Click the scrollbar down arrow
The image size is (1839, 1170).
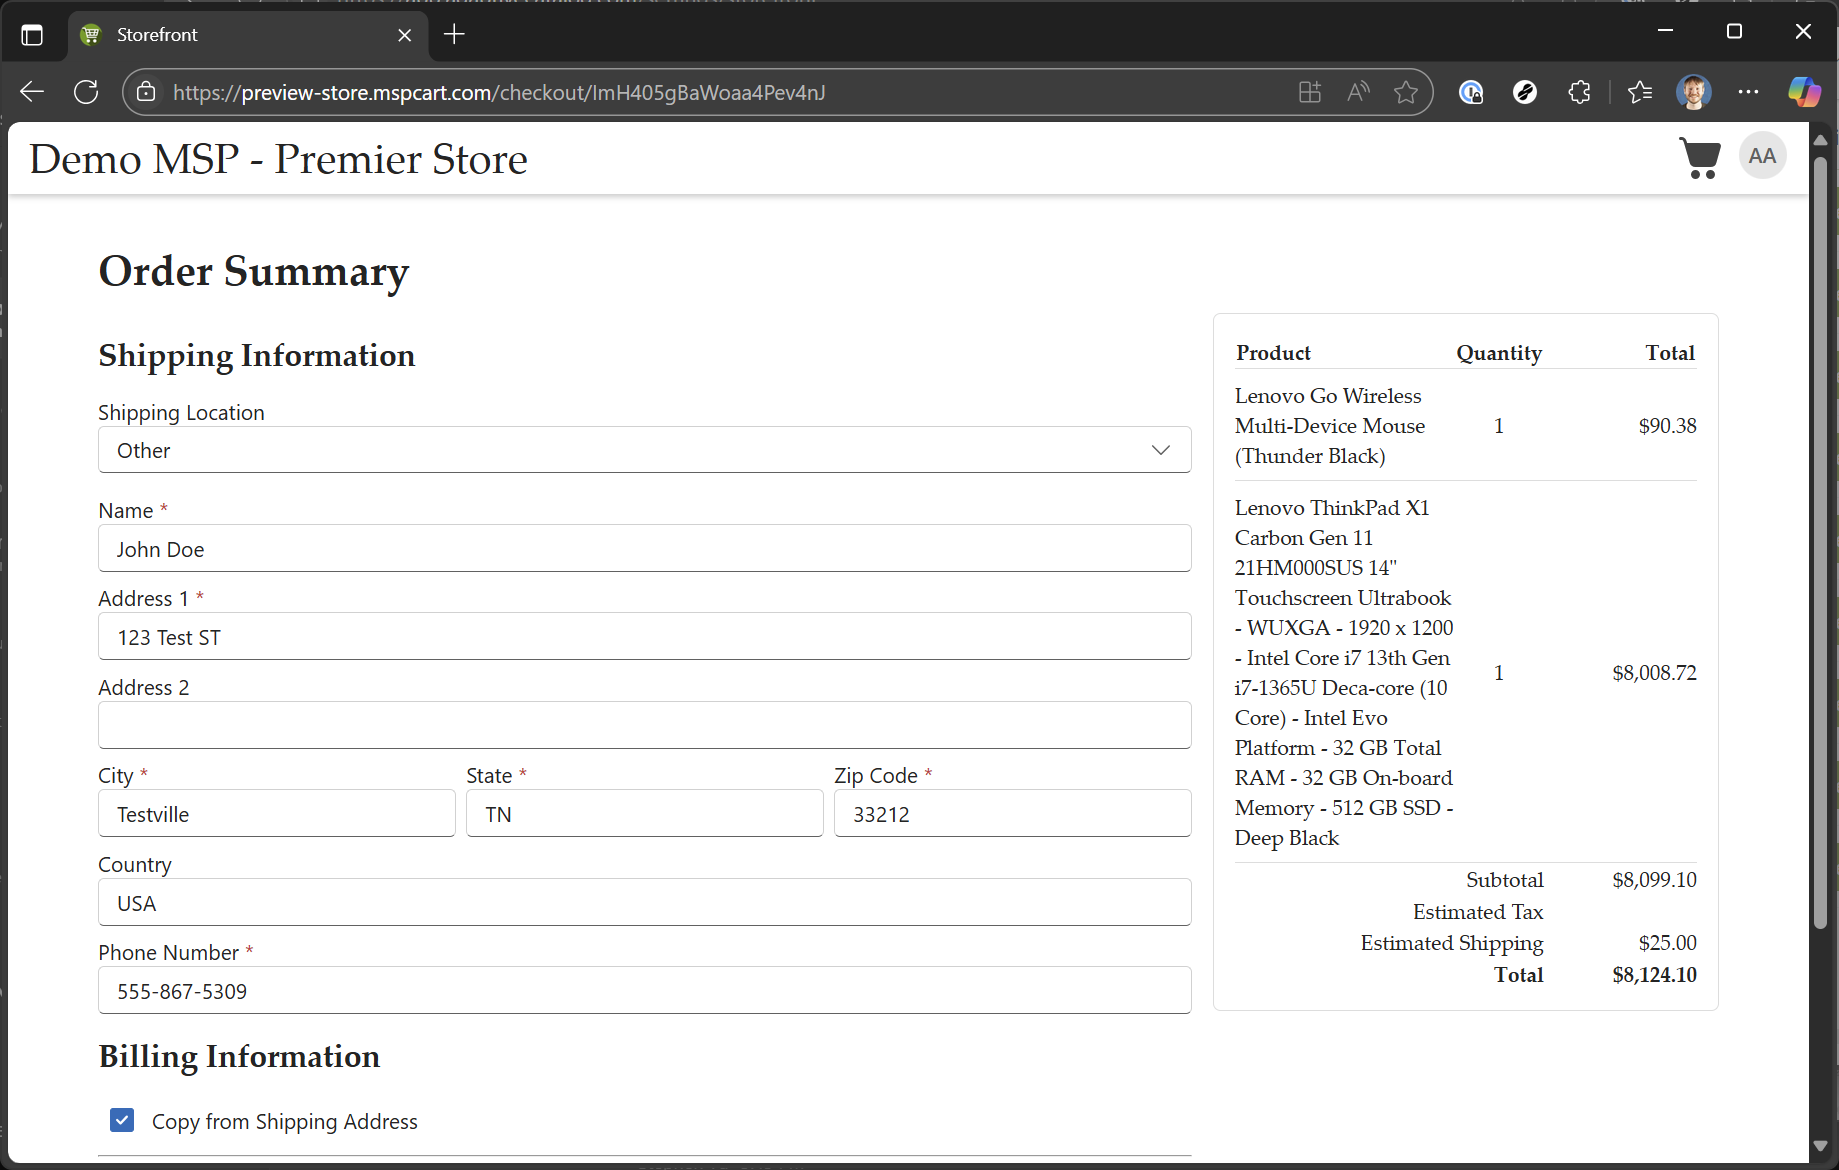pos(1821,1146)
